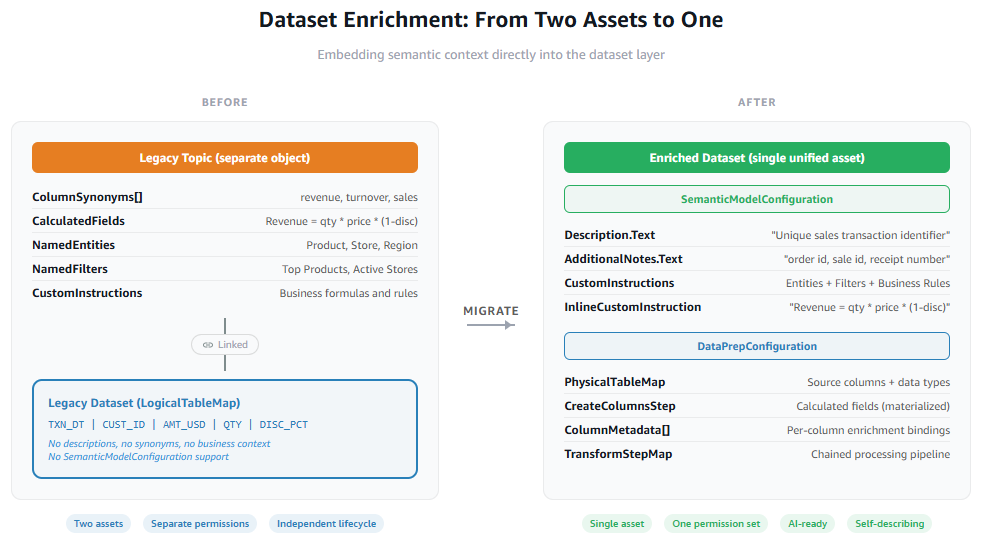Click 'Business formulas and rules' value
Viewport: 985px width, 551px height.
[x=349, y=293]
